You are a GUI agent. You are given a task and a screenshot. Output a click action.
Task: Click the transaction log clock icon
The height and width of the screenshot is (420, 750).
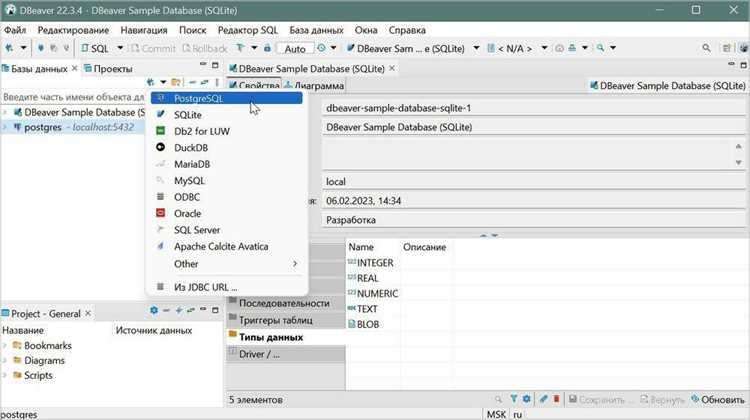[x=321, y=48]
